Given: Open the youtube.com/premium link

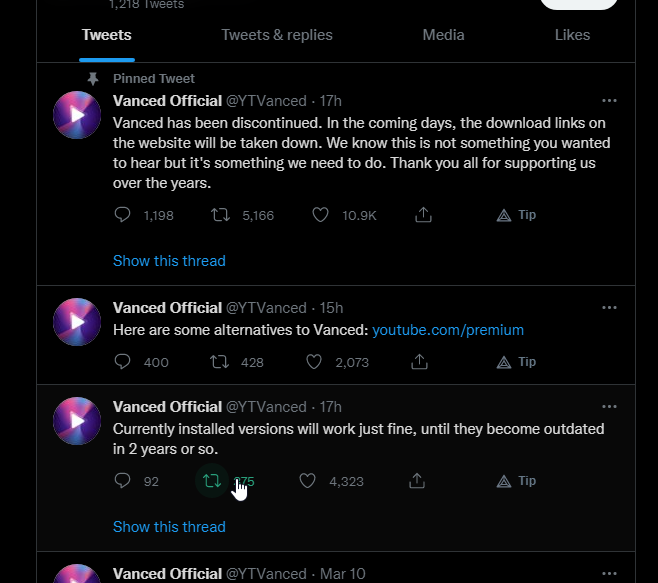Looking at the screenshot, I should (448, 330).
